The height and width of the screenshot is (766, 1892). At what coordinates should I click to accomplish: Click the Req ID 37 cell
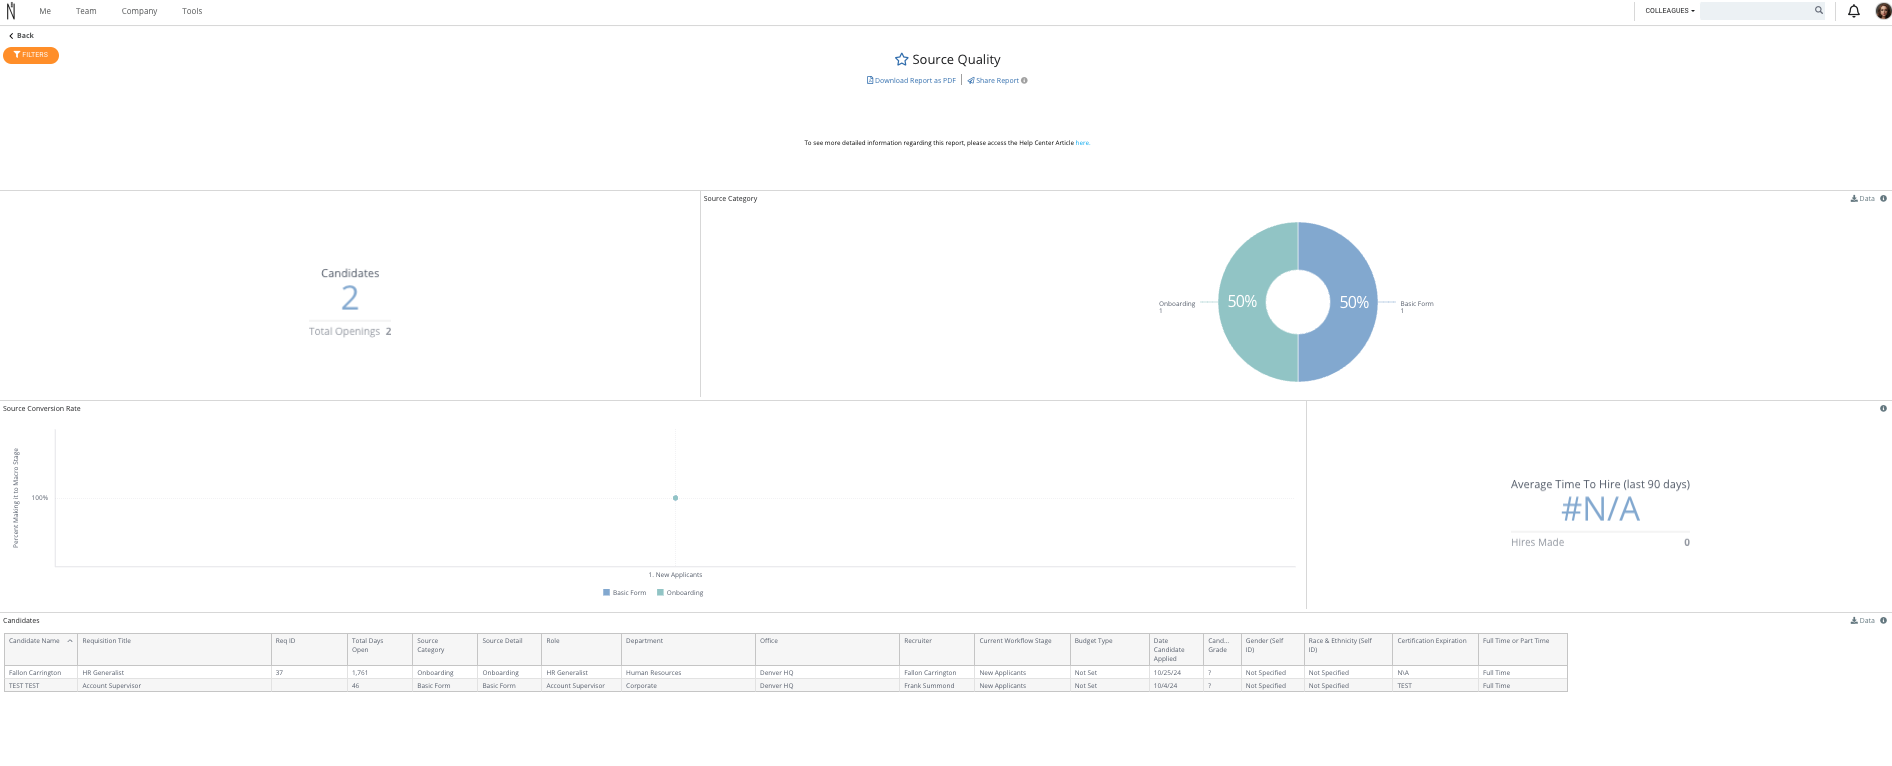click(310, 673)
